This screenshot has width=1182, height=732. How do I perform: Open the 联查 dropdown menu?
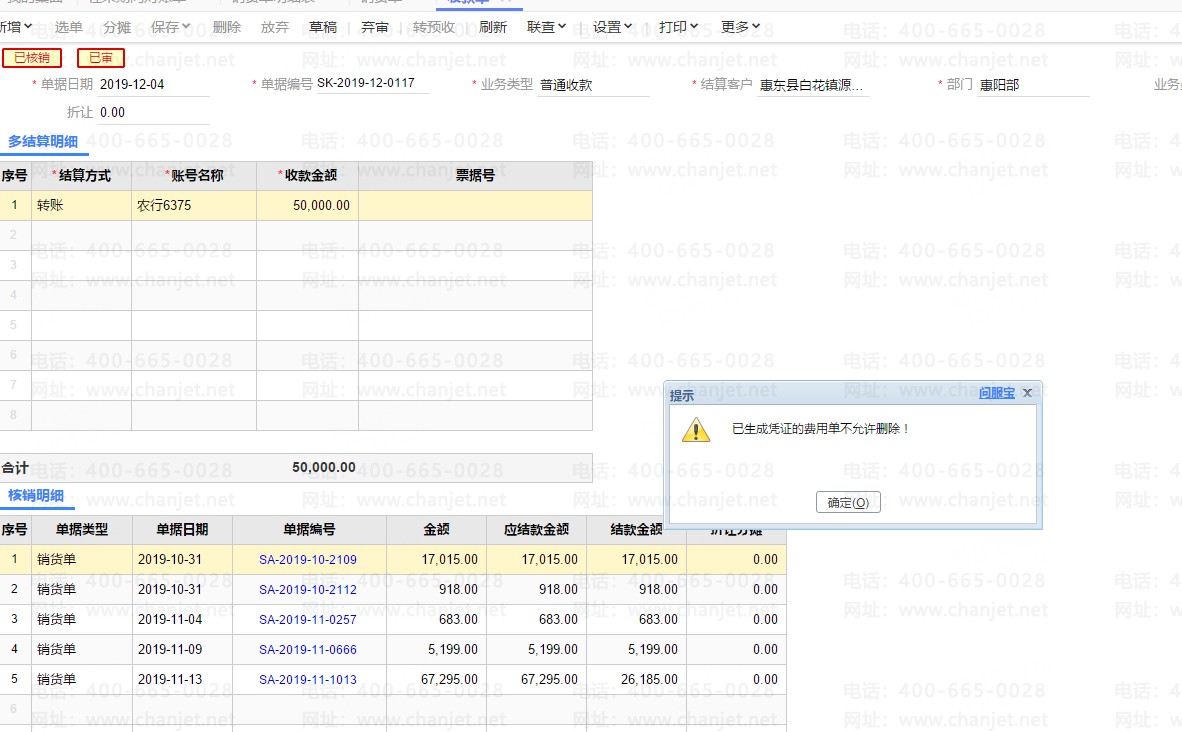pos(546,27)
